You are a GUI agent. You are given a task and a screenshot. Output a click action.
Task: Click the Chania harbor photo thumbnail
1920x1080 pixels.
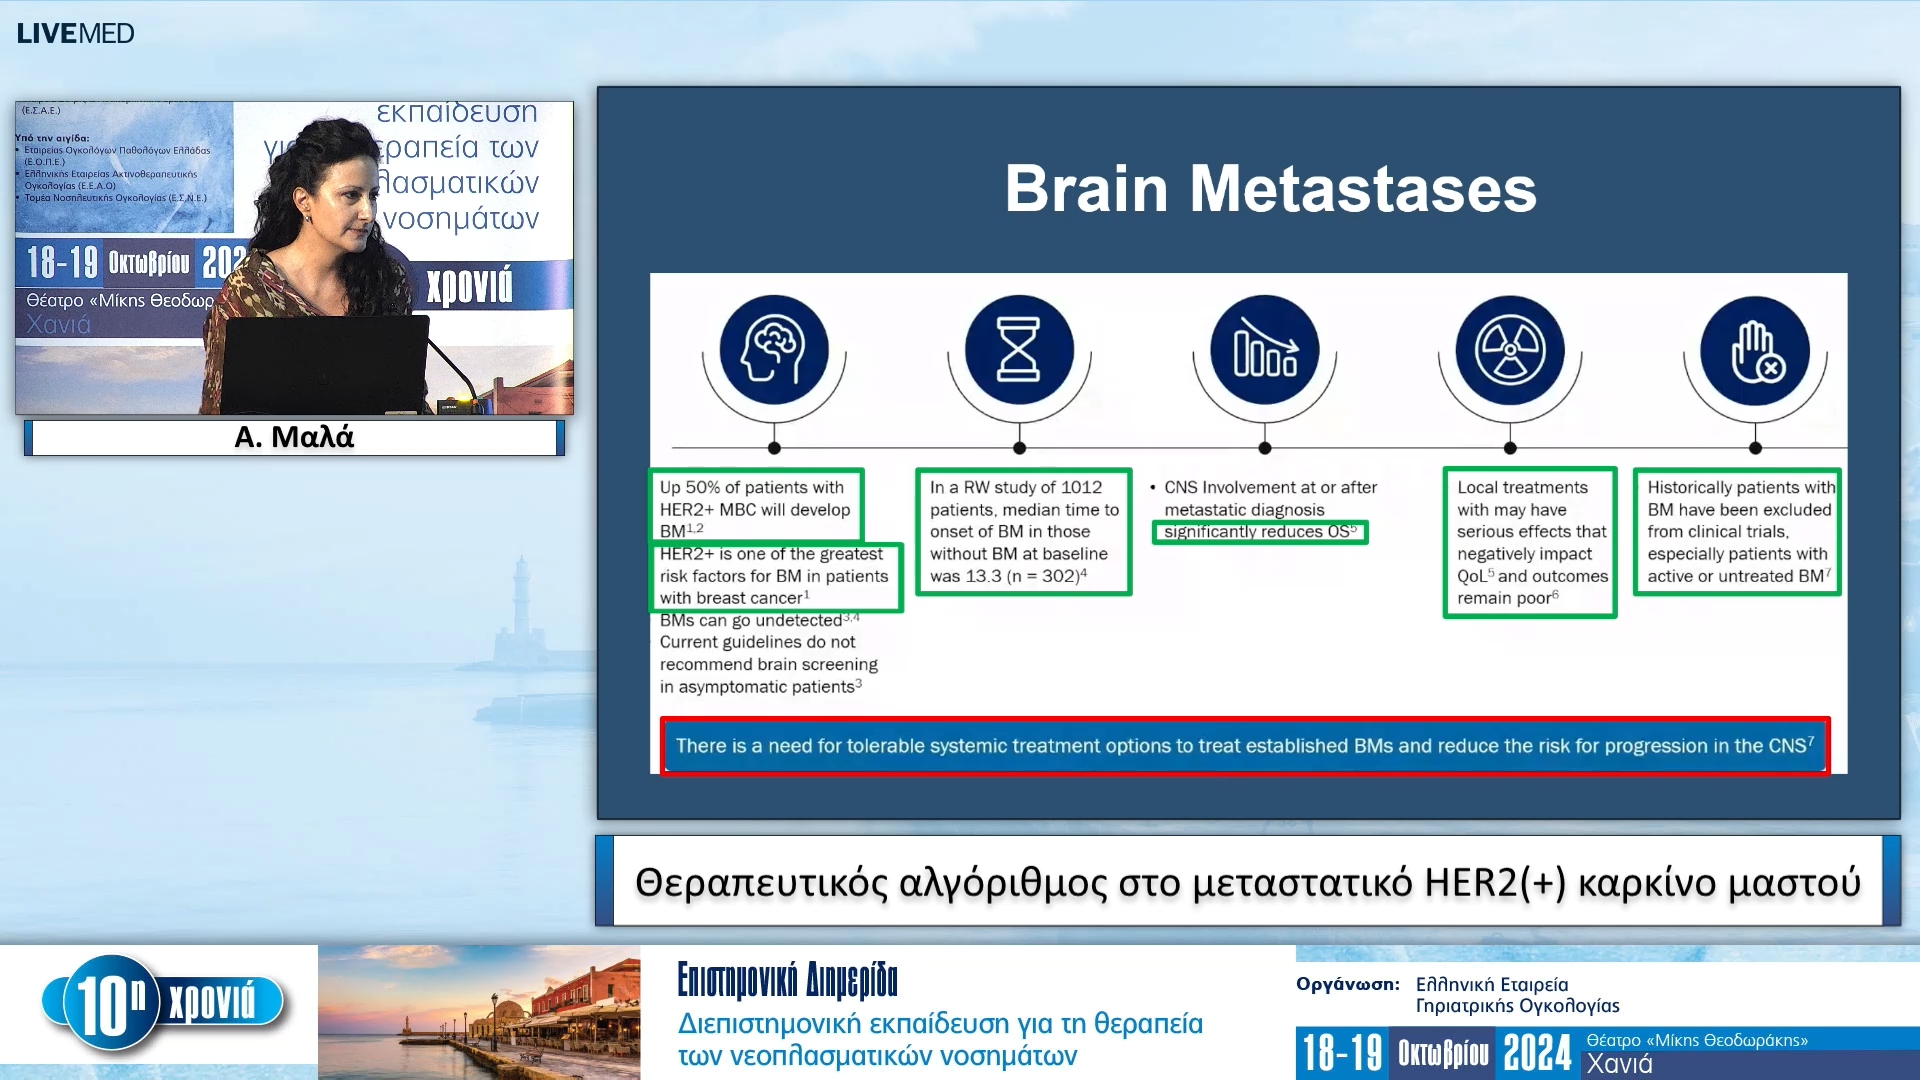click(x=480, y=1013)
